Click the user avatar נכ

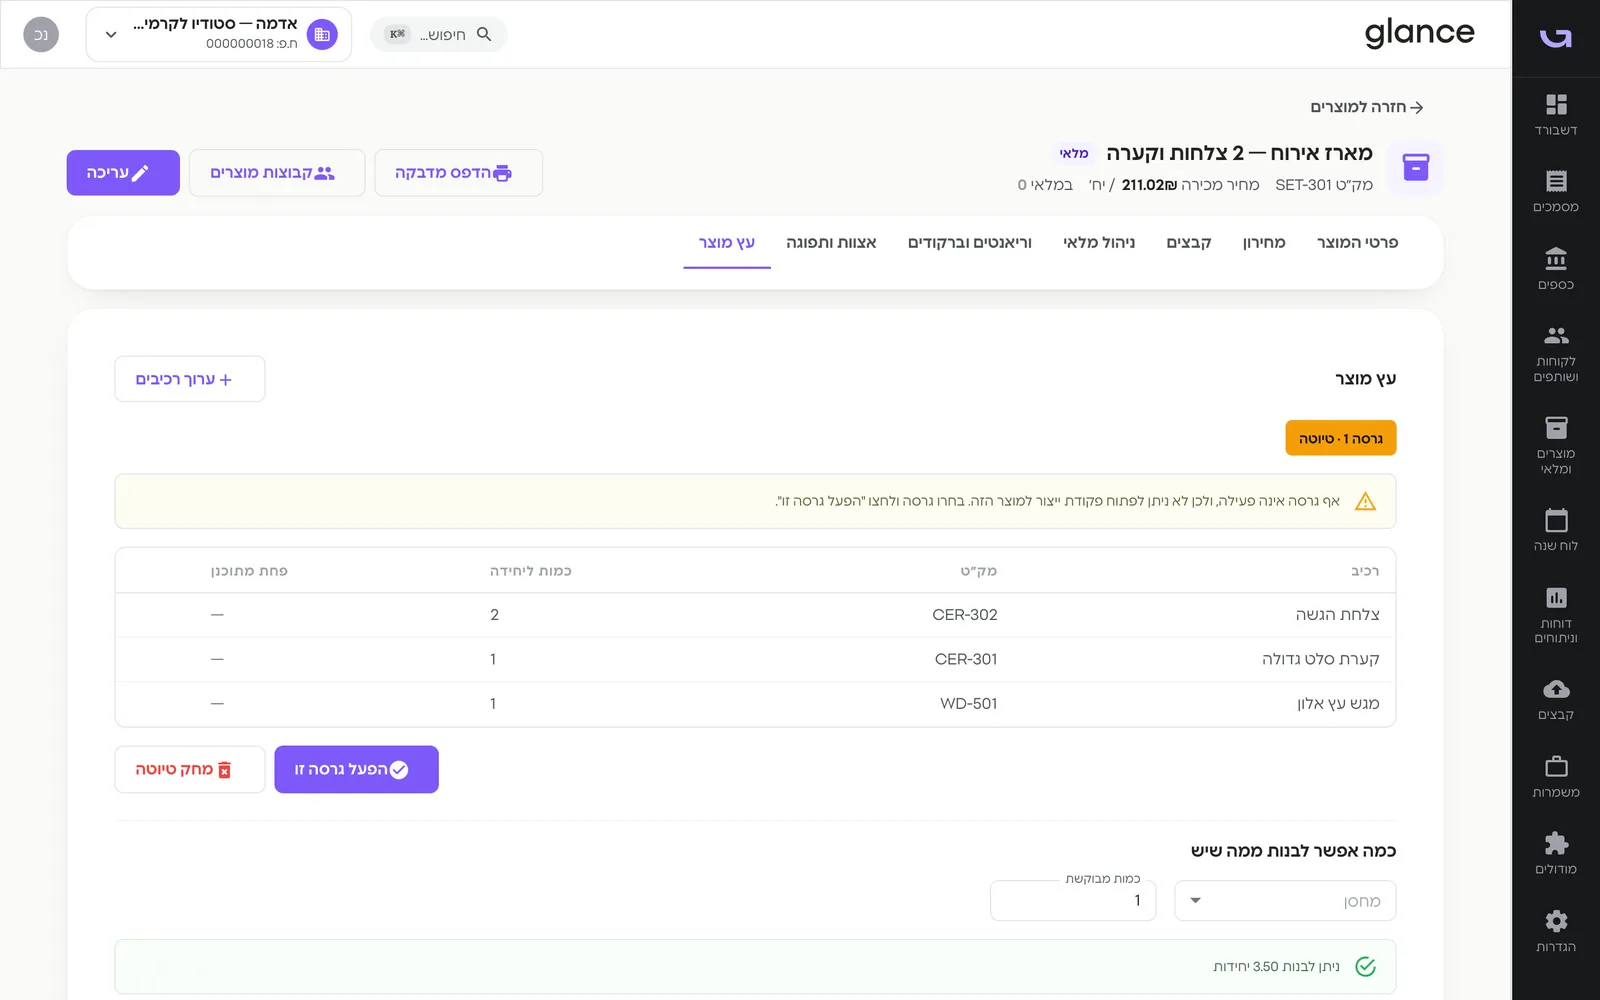coord(41,34)
